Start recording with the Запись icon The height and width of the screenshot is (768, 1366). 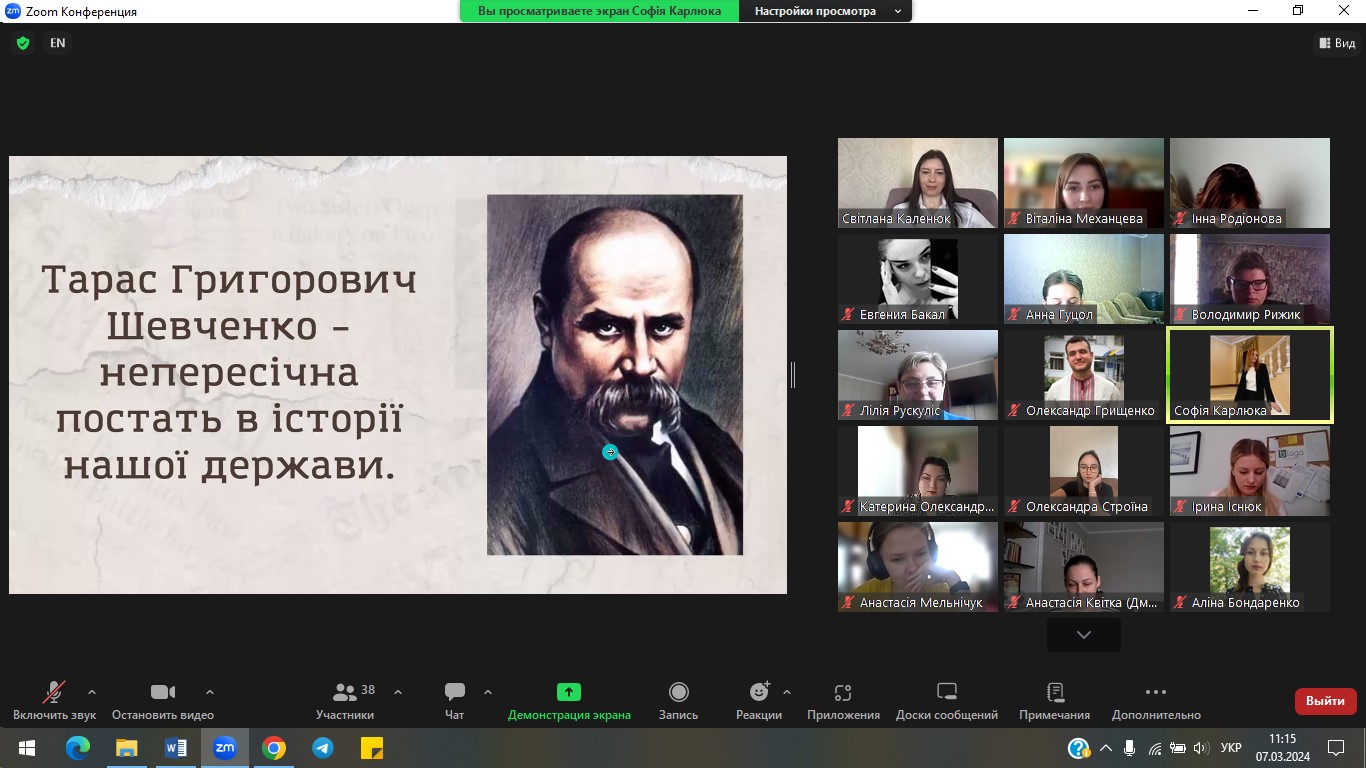[678, 692]
